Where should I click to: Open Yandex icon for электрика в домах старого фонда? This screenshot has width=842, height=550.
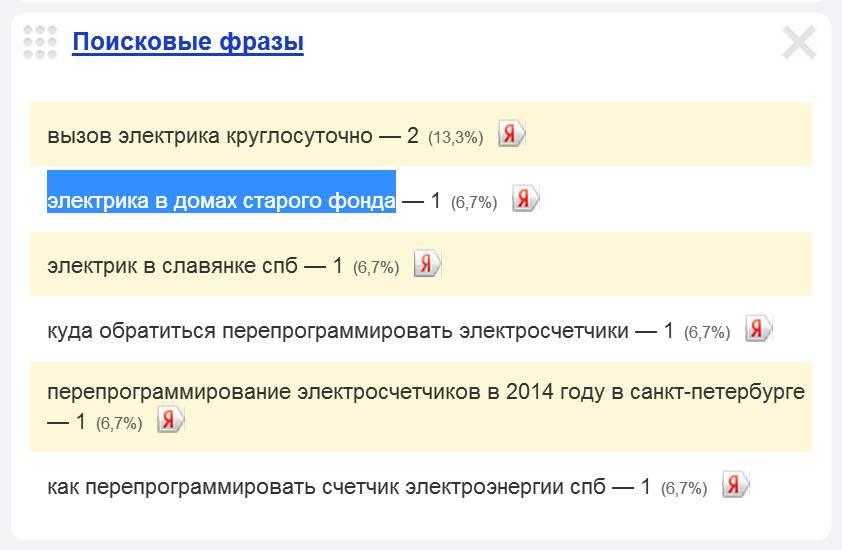(x=525, y=199)
